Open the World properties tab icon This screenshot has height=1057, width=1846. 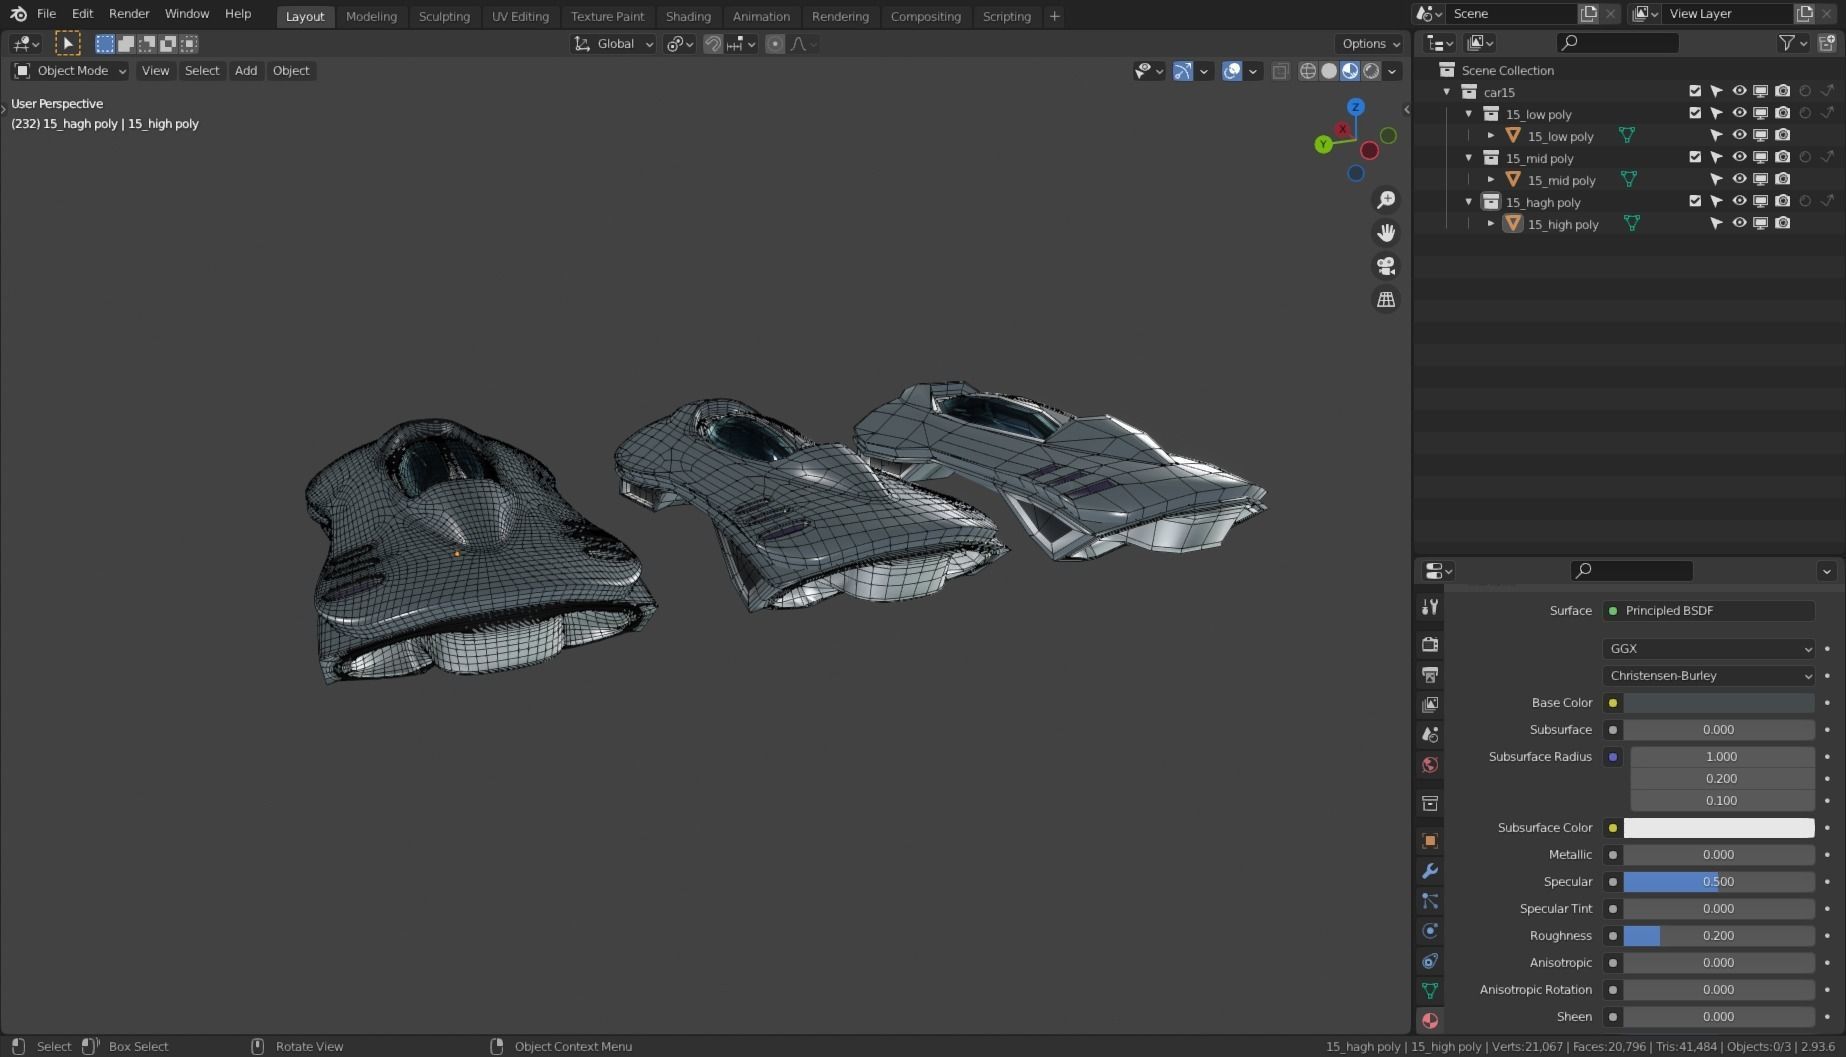(1430, 765)
